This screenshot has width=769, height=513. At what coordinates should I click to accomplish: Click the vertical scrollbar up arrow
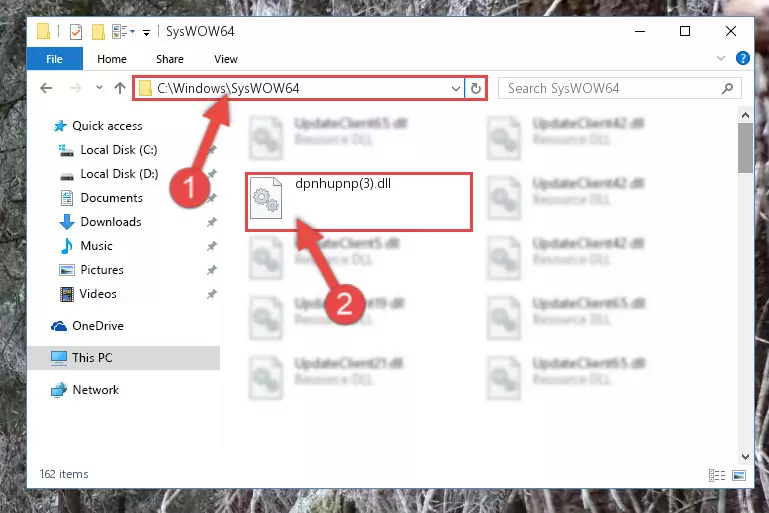745,115
